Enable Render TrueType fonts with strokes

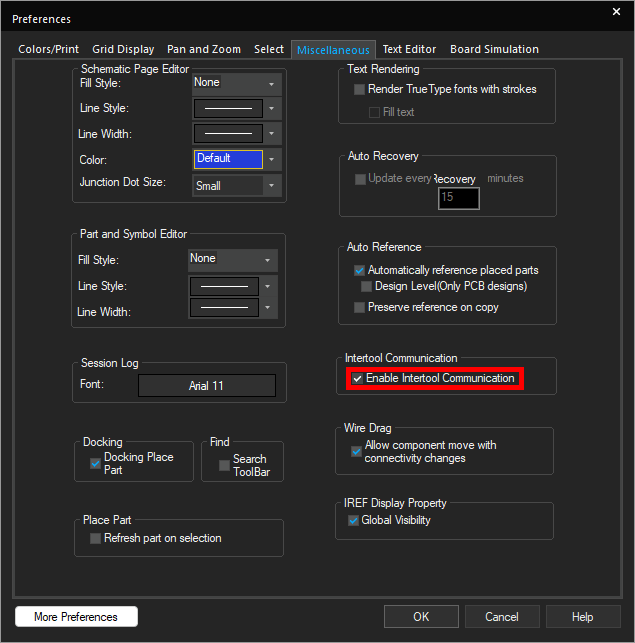tap(360, 90)
